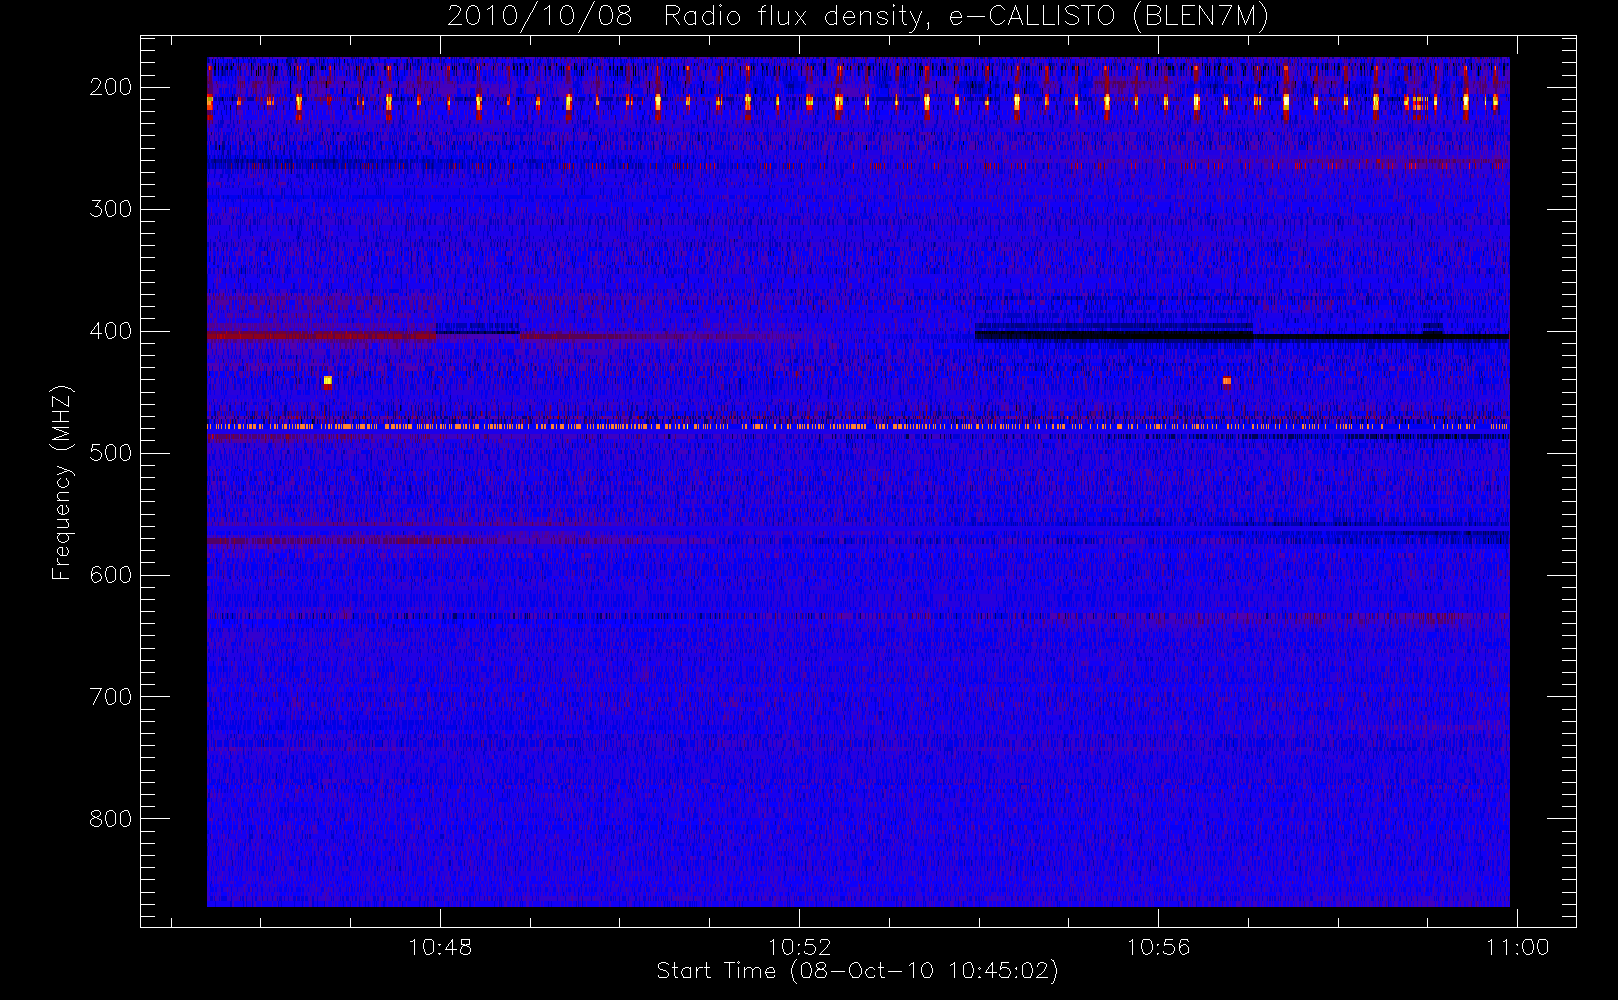
Task: Click the bright yellow spot near 440 MHz at 10:46
Action: (327, 381)
